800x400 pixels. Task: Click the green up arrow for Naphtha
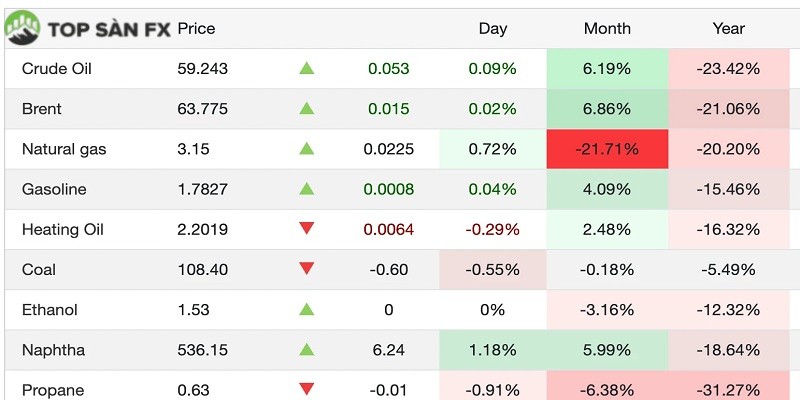[307, 350]
